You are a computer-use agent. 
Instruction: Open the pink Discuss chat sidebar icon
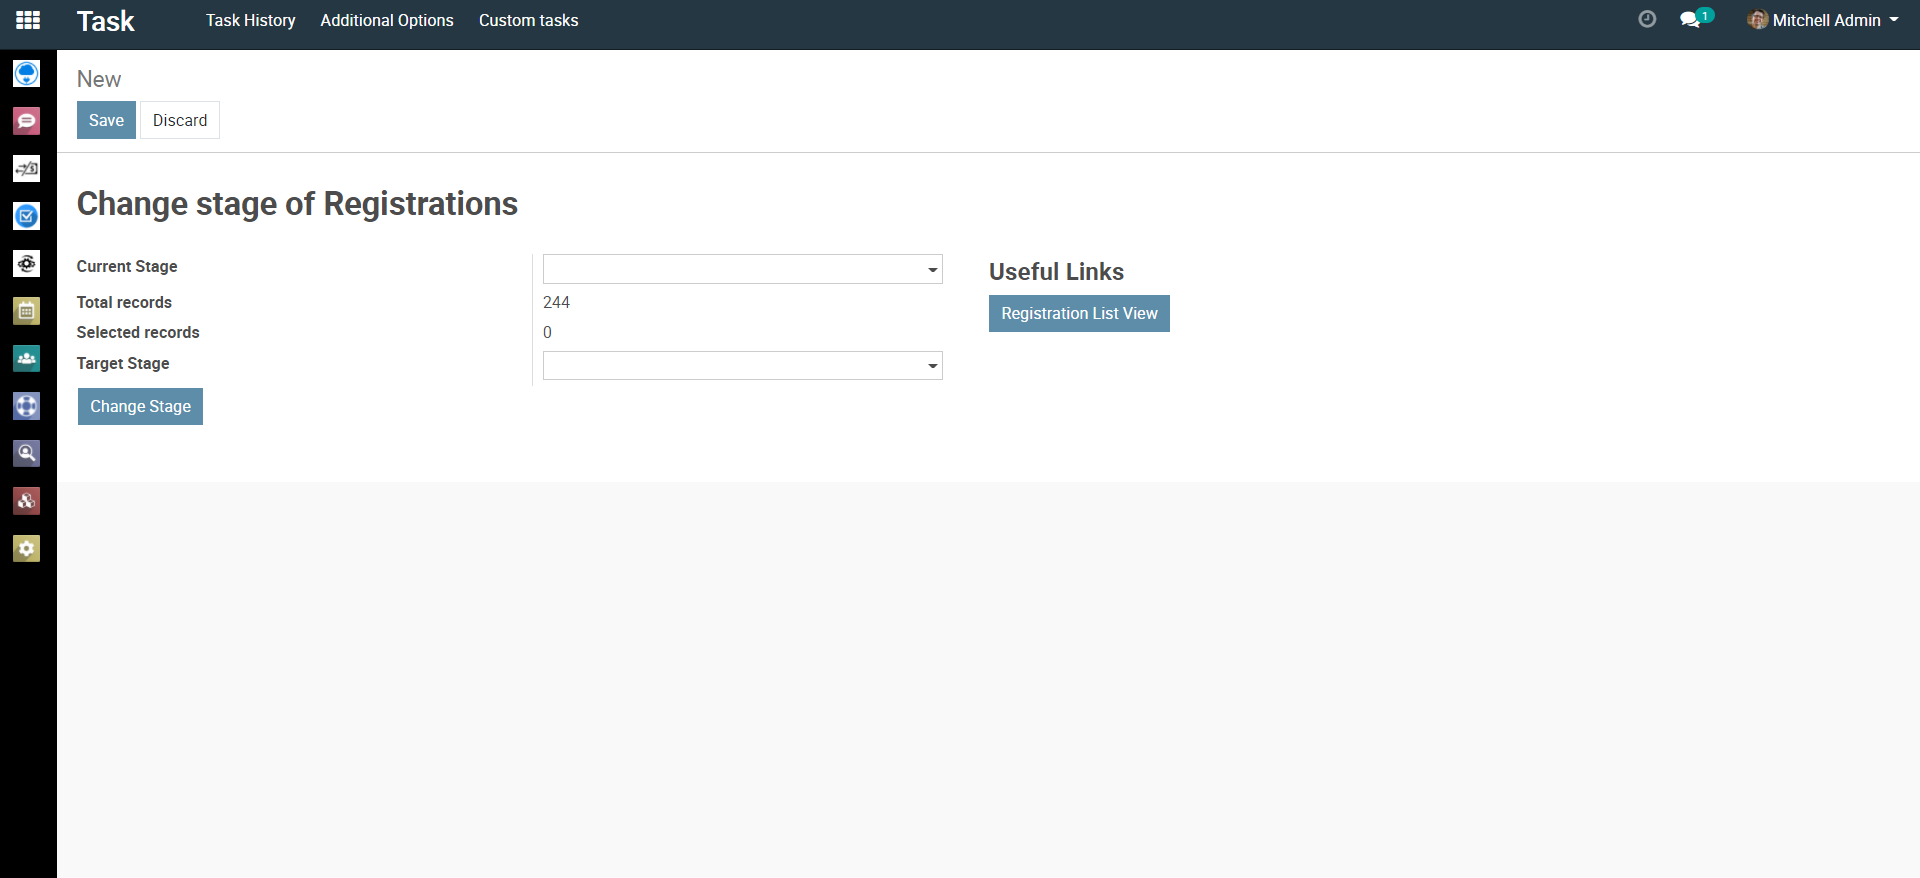27,121
